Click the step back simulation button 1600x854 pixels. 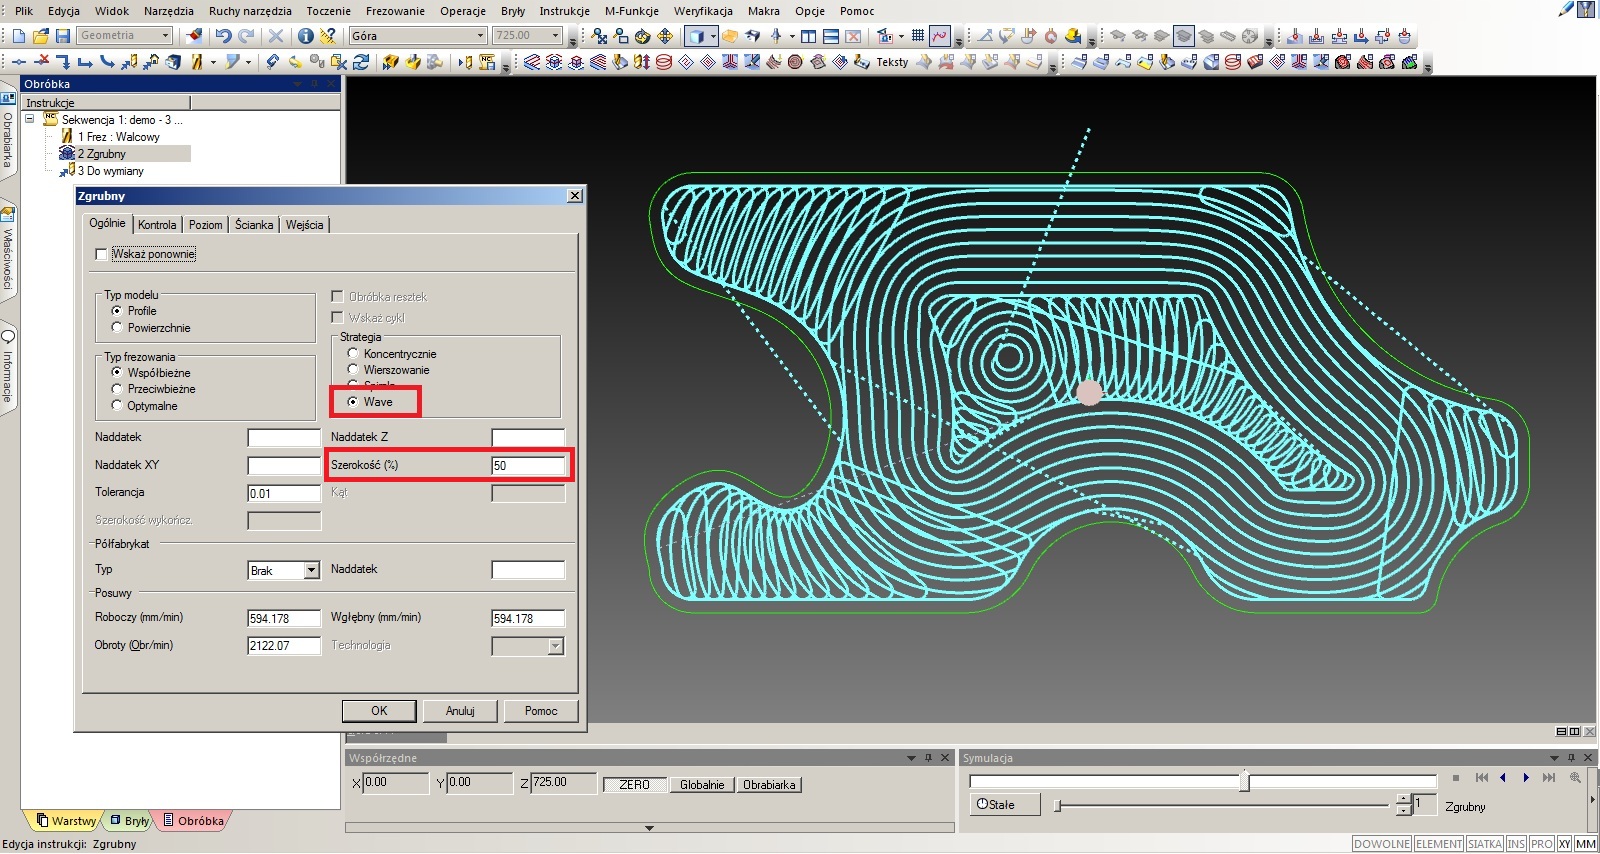1503,777
